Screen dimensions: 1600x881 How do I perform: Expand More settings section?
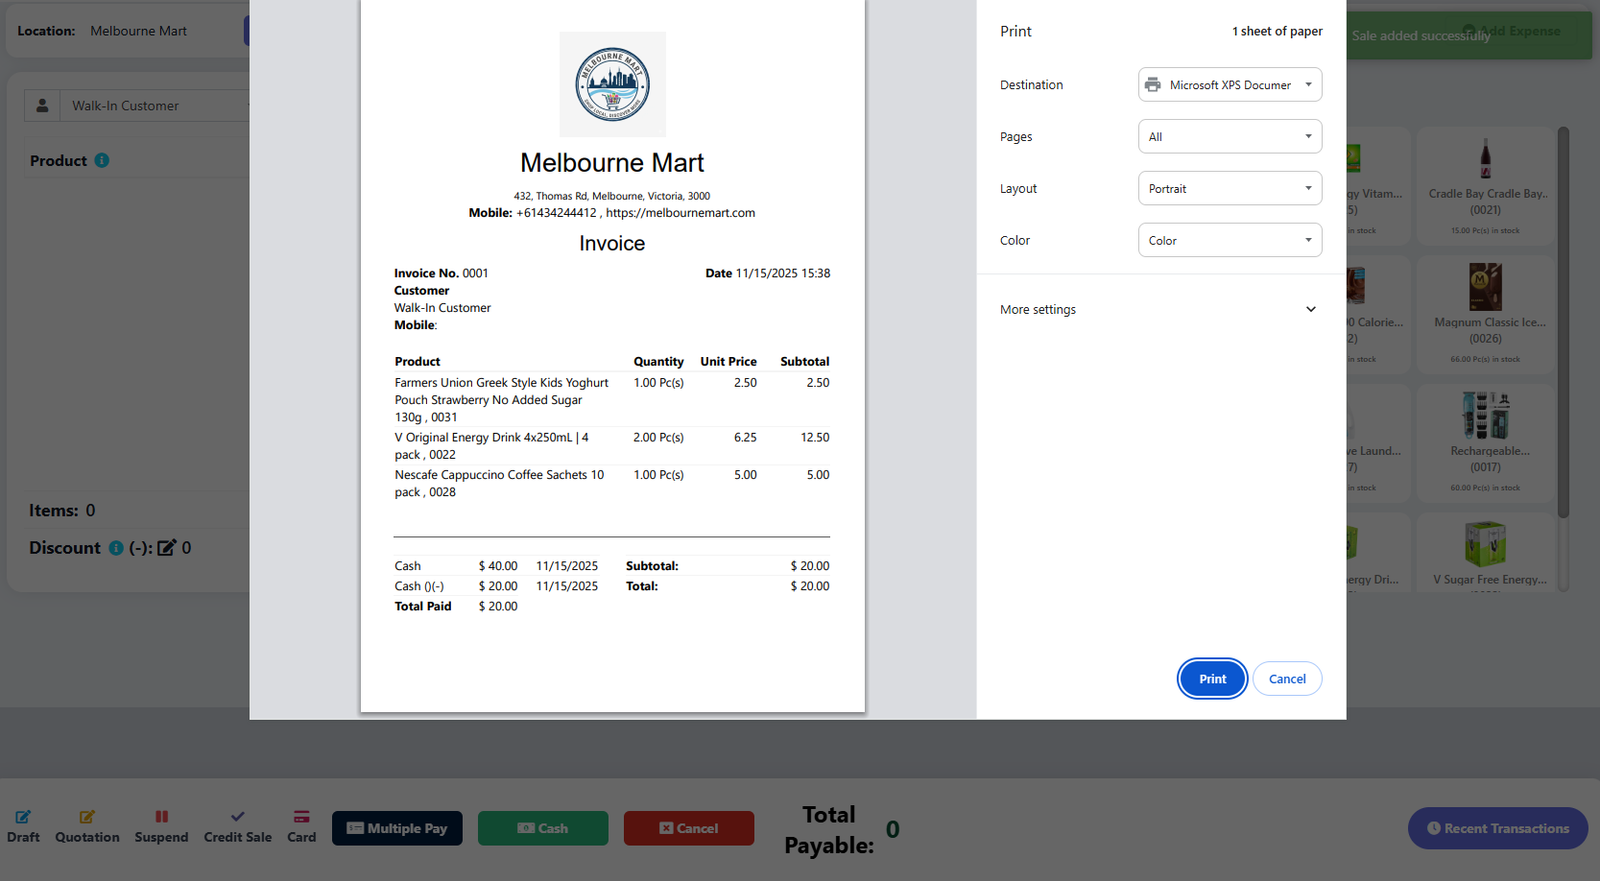coord(1160,310)
